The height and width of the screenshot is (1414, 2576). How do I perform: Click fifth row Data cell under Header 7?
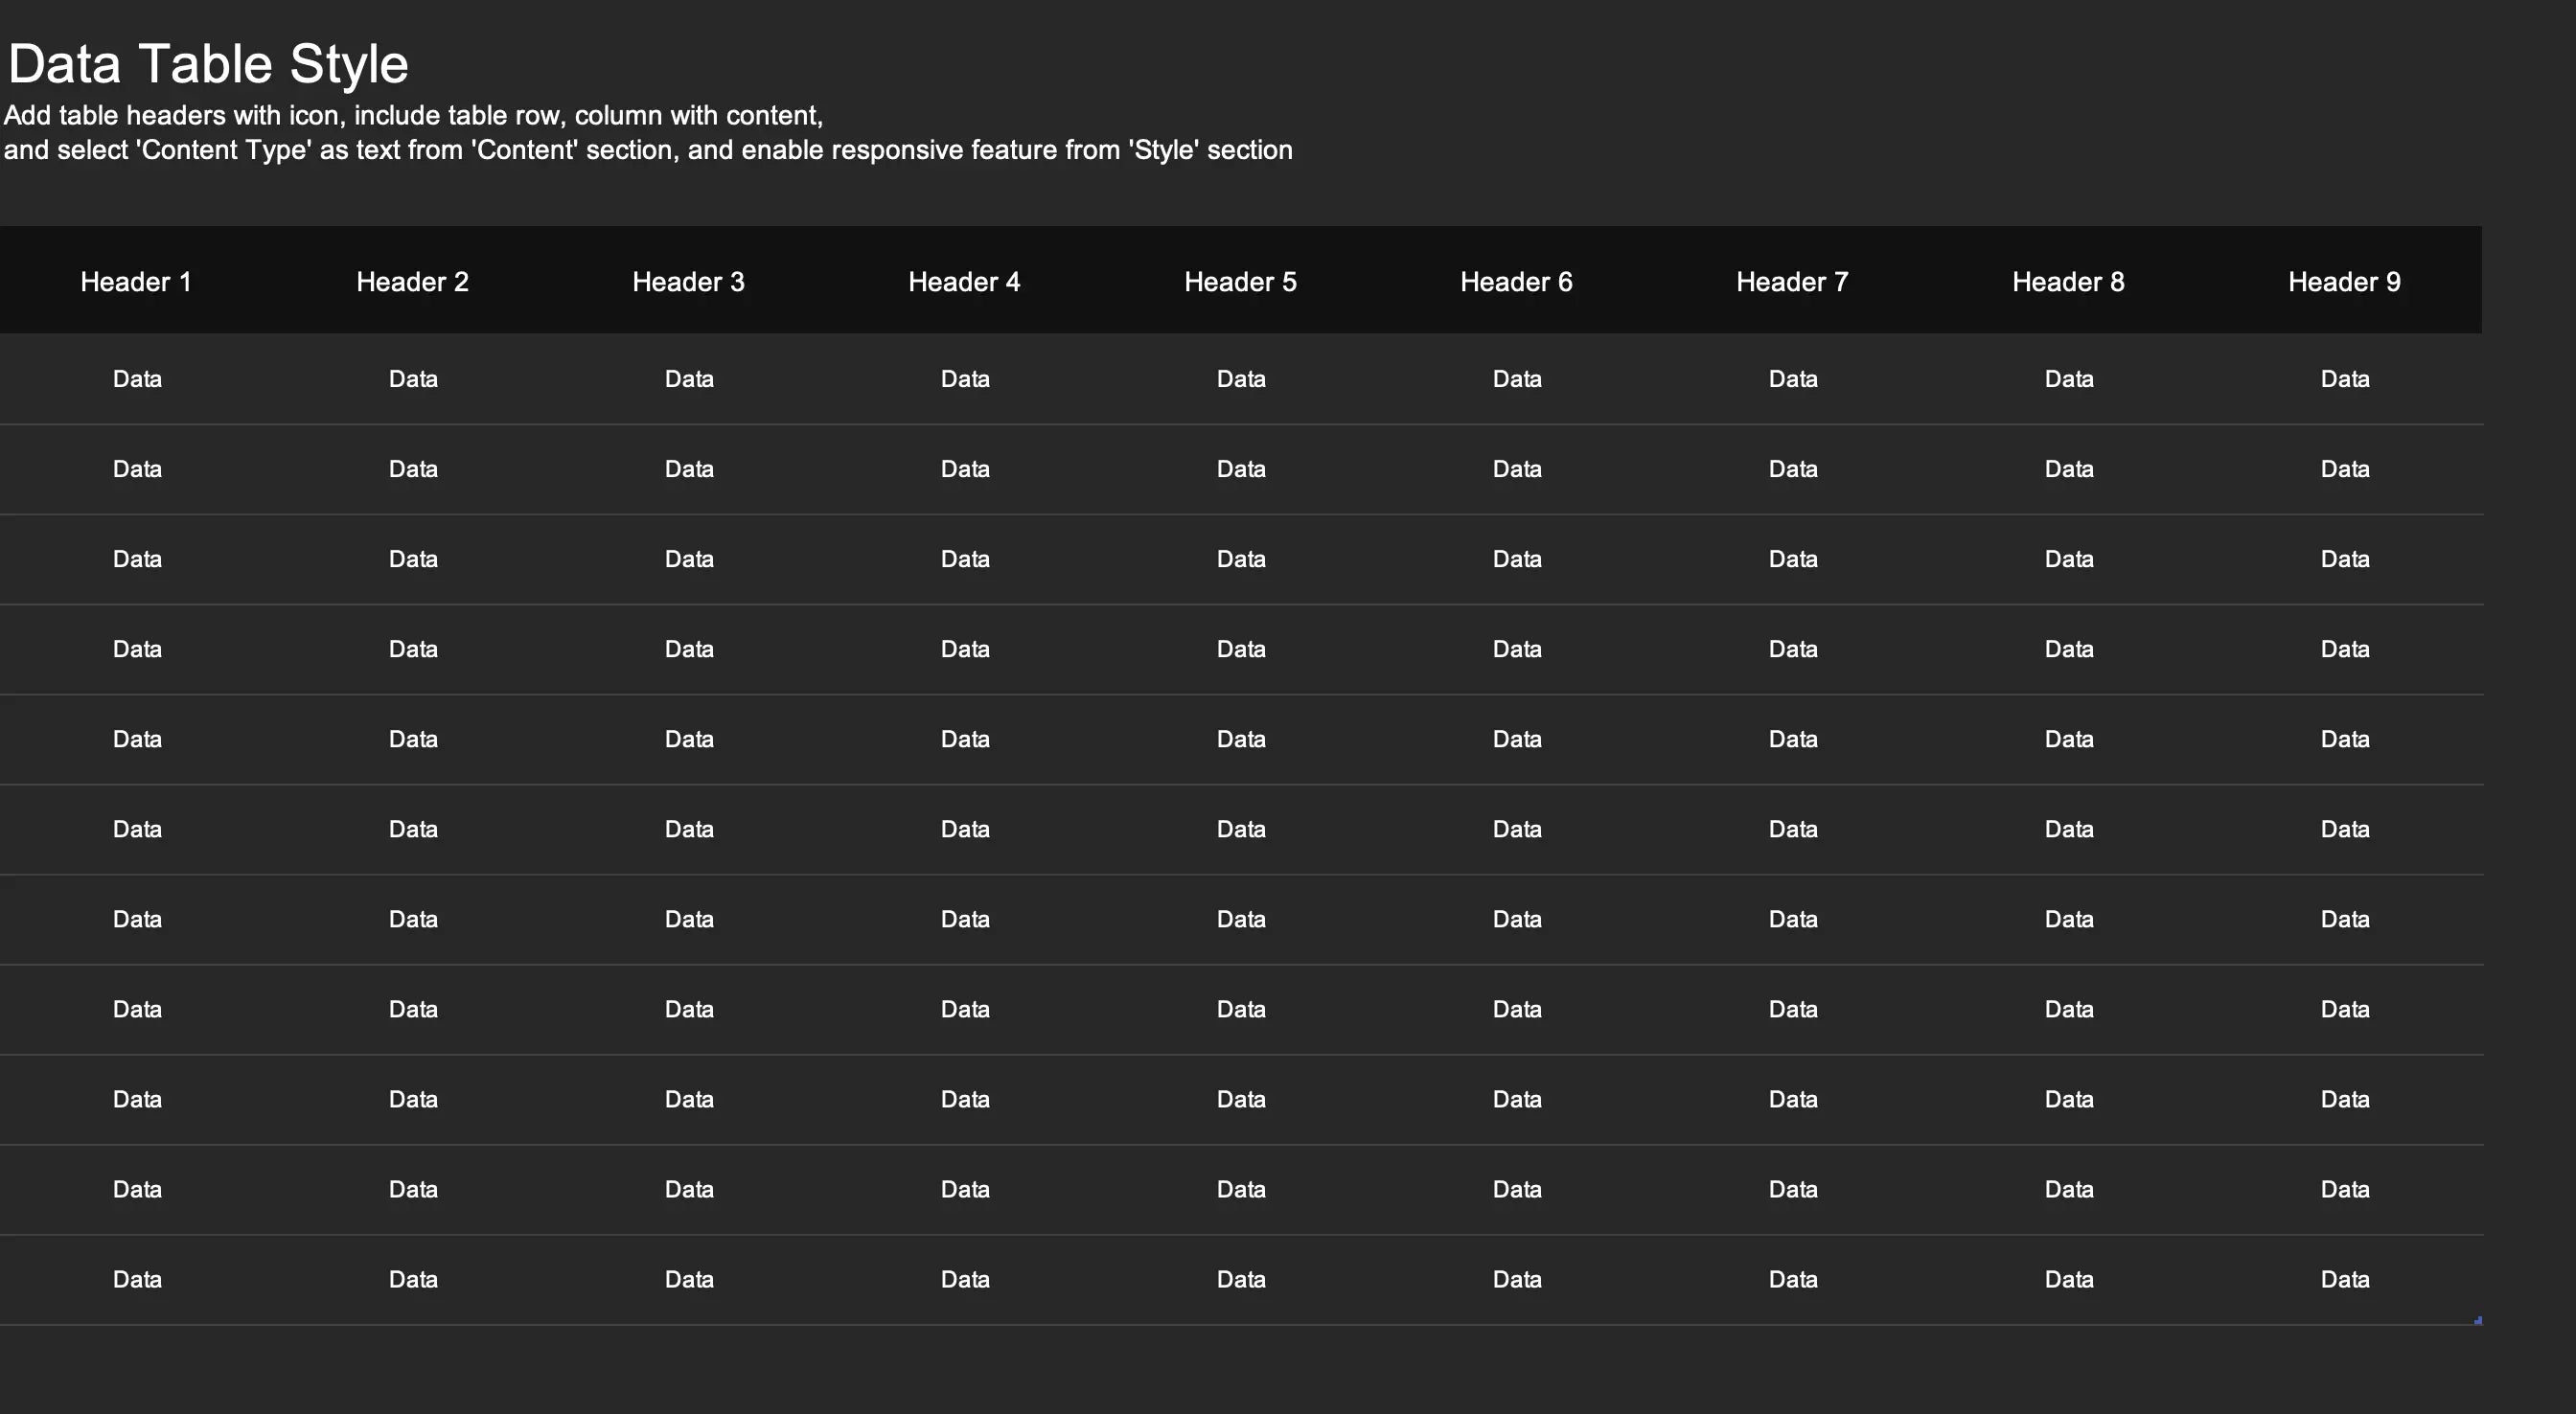point(1793,739)
